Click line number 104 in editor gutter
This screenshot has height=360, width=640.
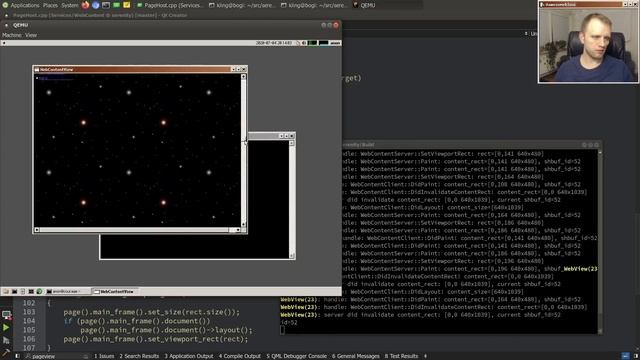tap(29, 321)
